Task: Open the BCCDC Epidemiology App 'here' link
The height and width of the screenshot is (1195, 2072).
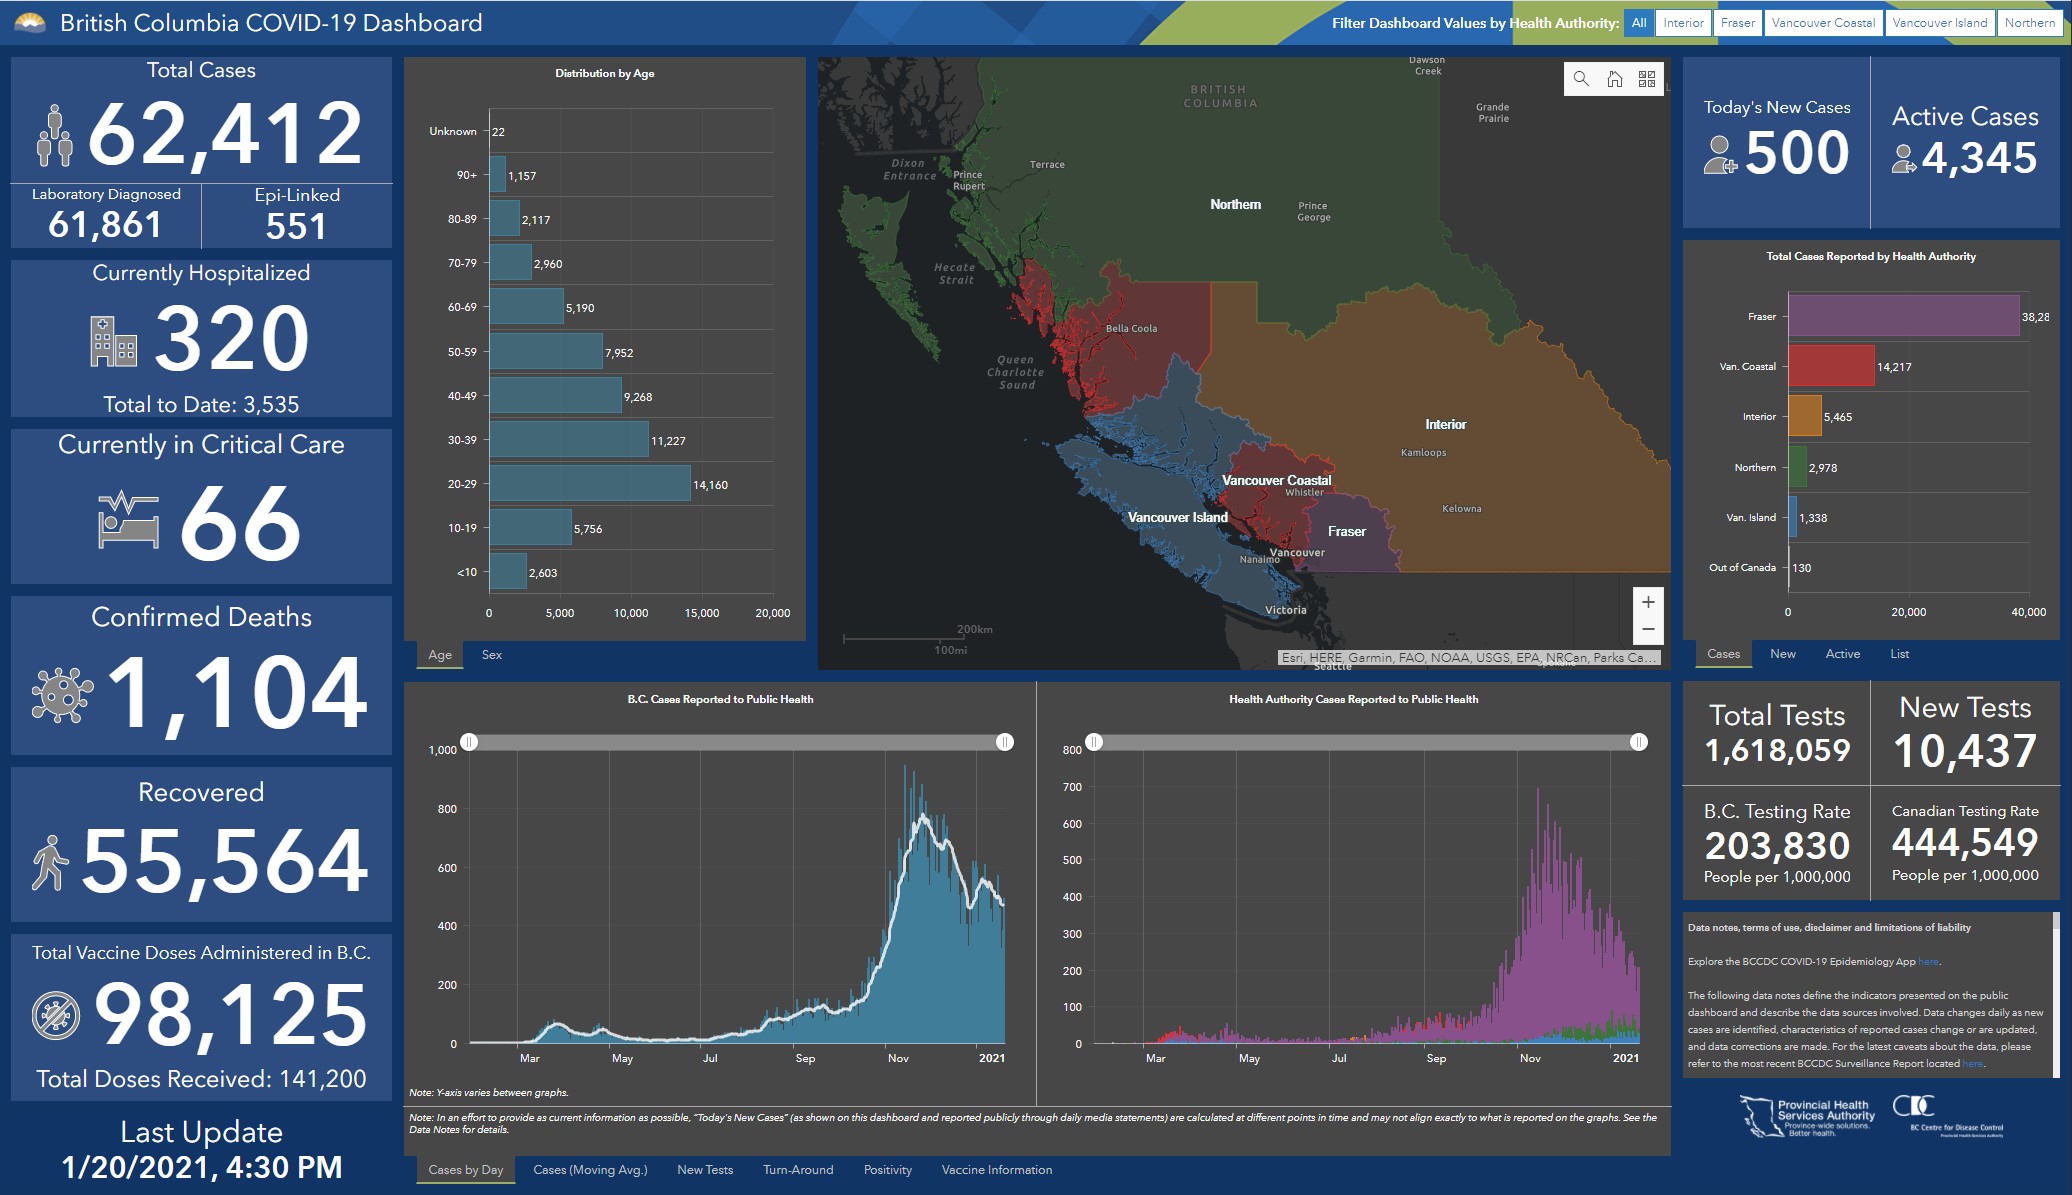Action: pyautogui.click(x=1929, y=962)
